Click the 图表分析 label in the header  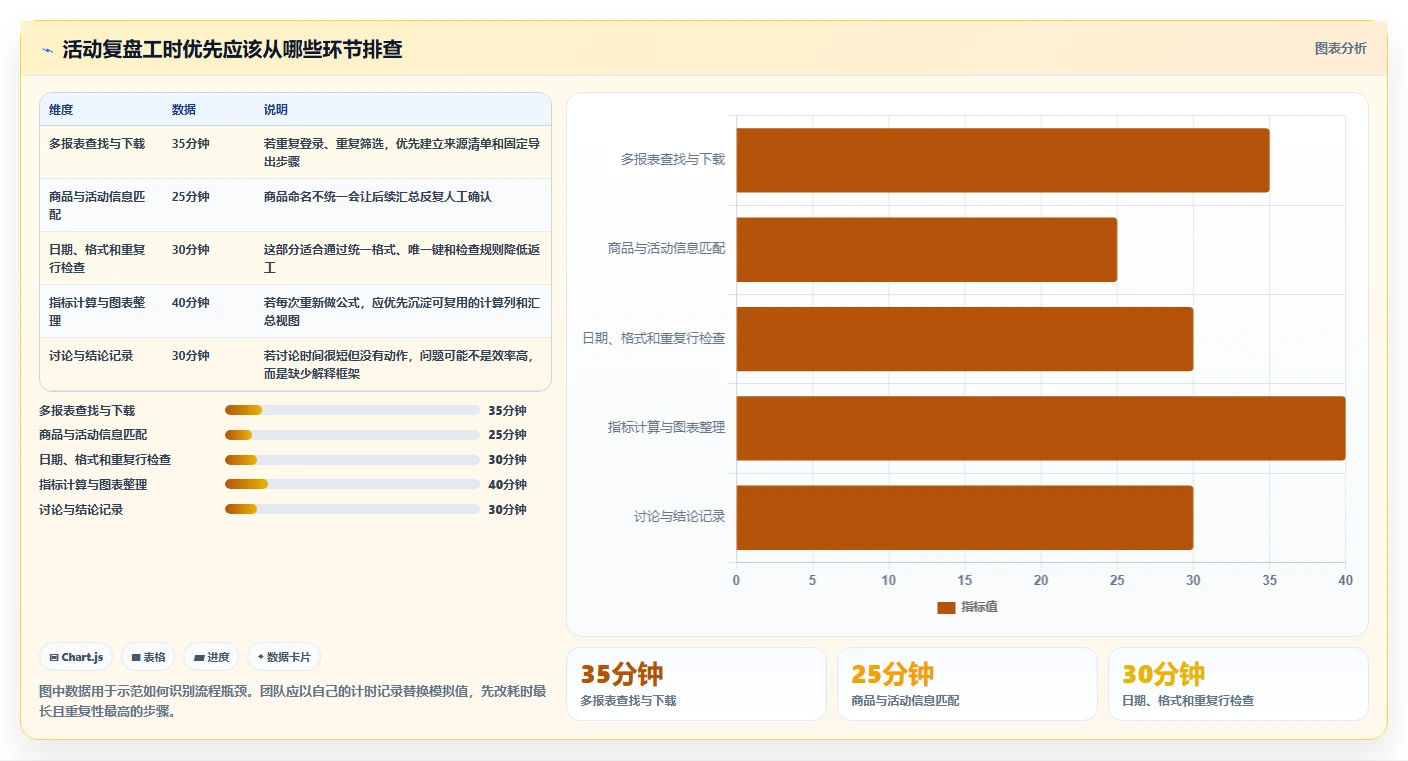[x=1340, y=48]
